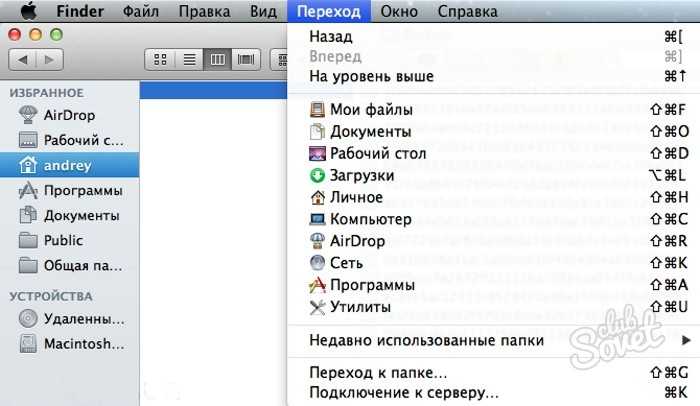The image size is (700, 406).
Task: Choose Личное in the menu
Action: tap(493, 197)
